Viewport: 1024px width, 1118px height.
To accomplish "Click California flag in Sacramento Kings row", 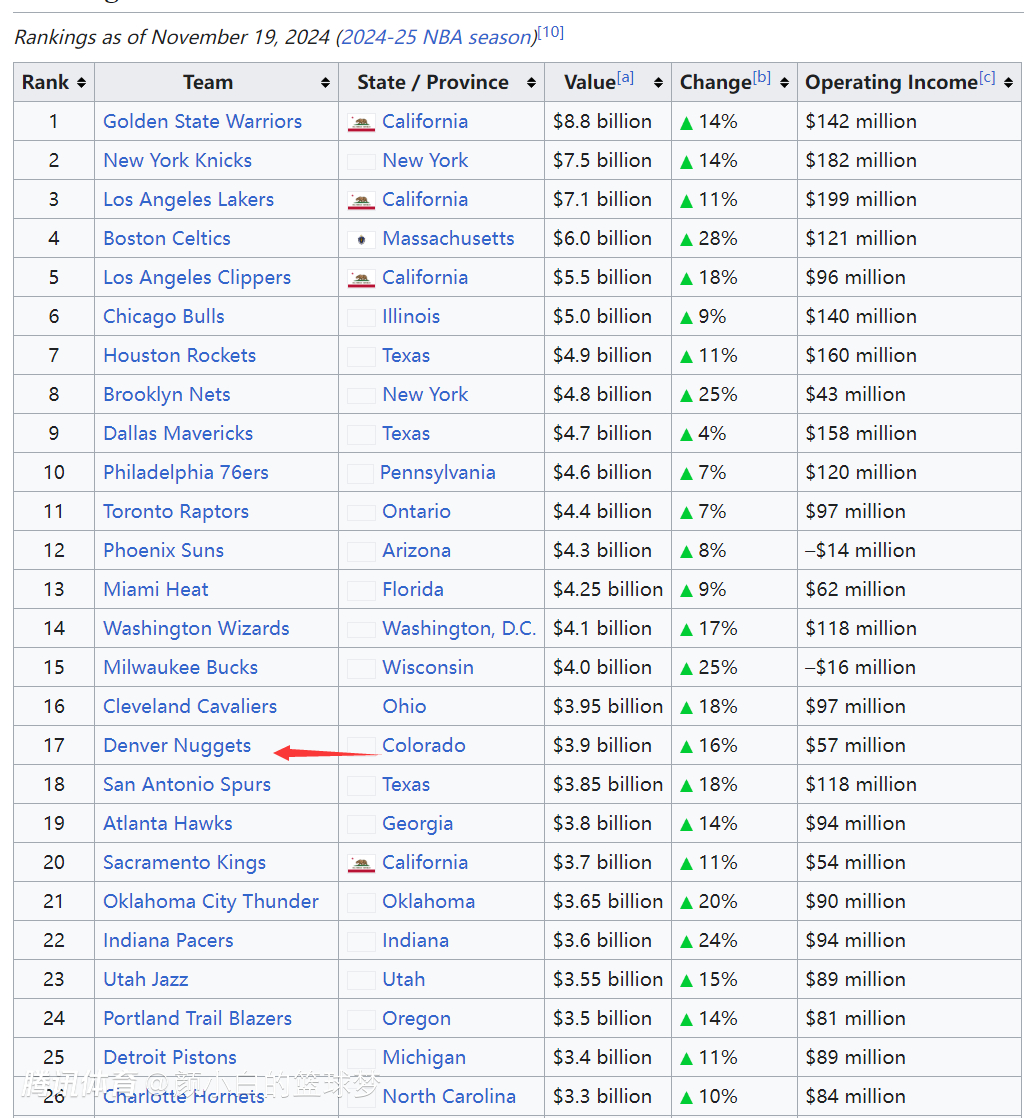I will pyautogui.click(x=361, y=863).
